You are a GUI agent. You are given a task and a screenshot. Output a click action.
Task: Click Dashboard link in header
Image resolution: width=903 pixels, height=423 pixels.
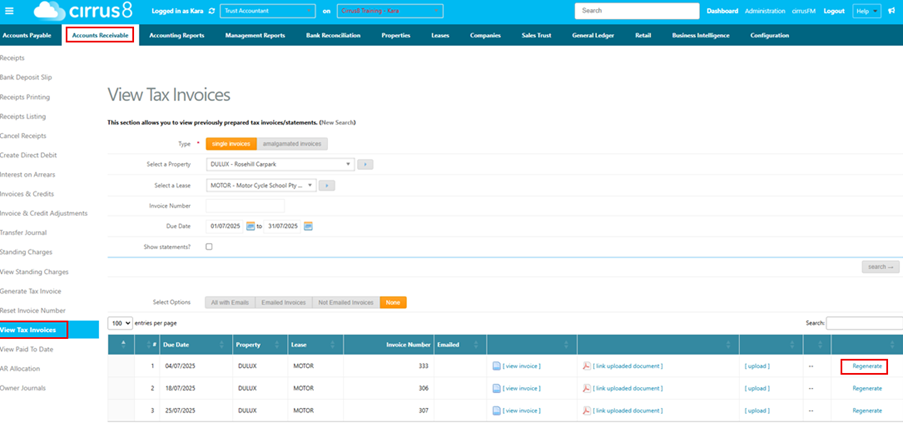(722, 11)
